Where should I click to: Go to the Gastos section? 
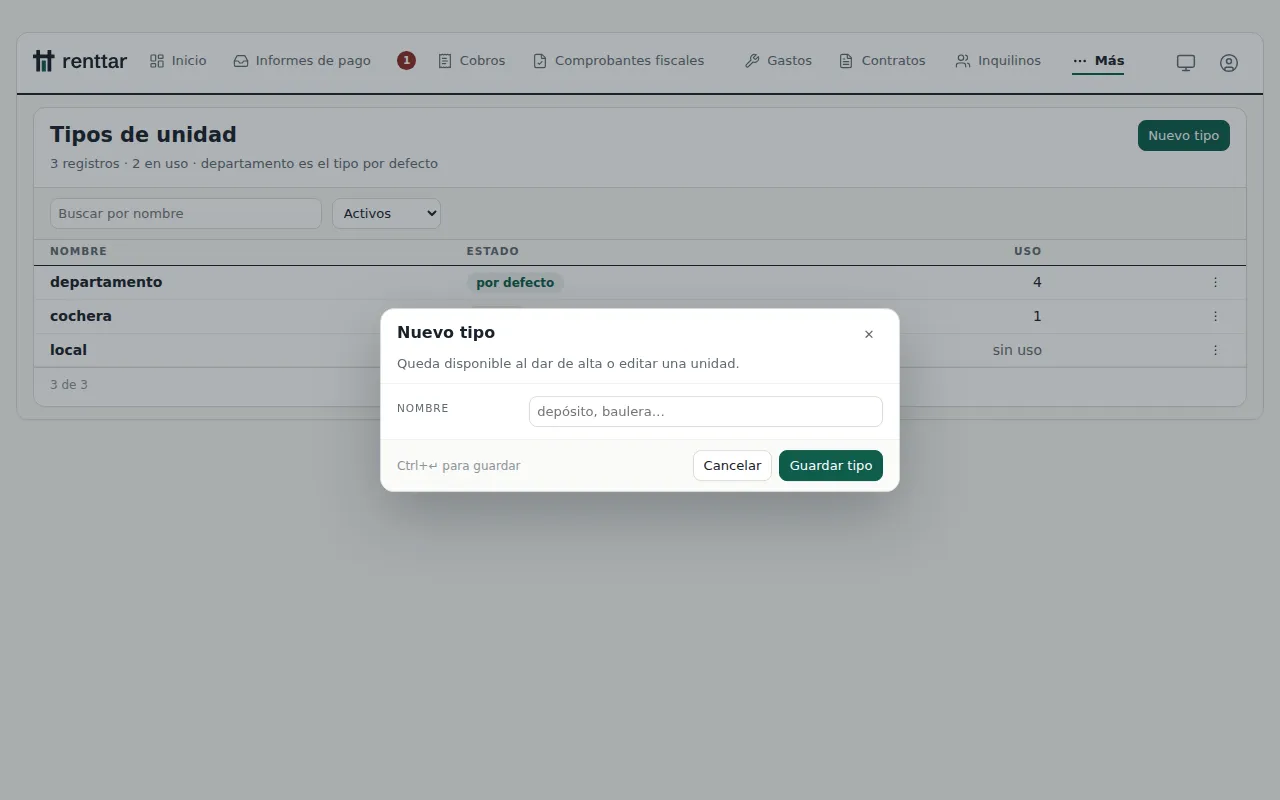(778, 61)
